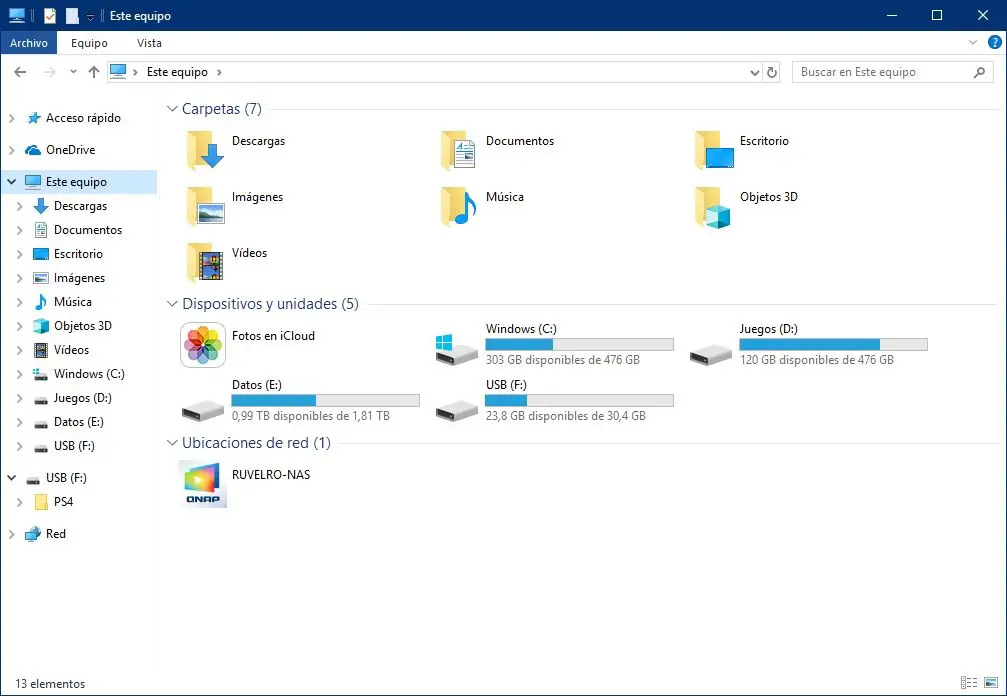This screenshot has width=1007, height=696.
Task: Open the Objetos 3D folder icon
Action: 714,206
